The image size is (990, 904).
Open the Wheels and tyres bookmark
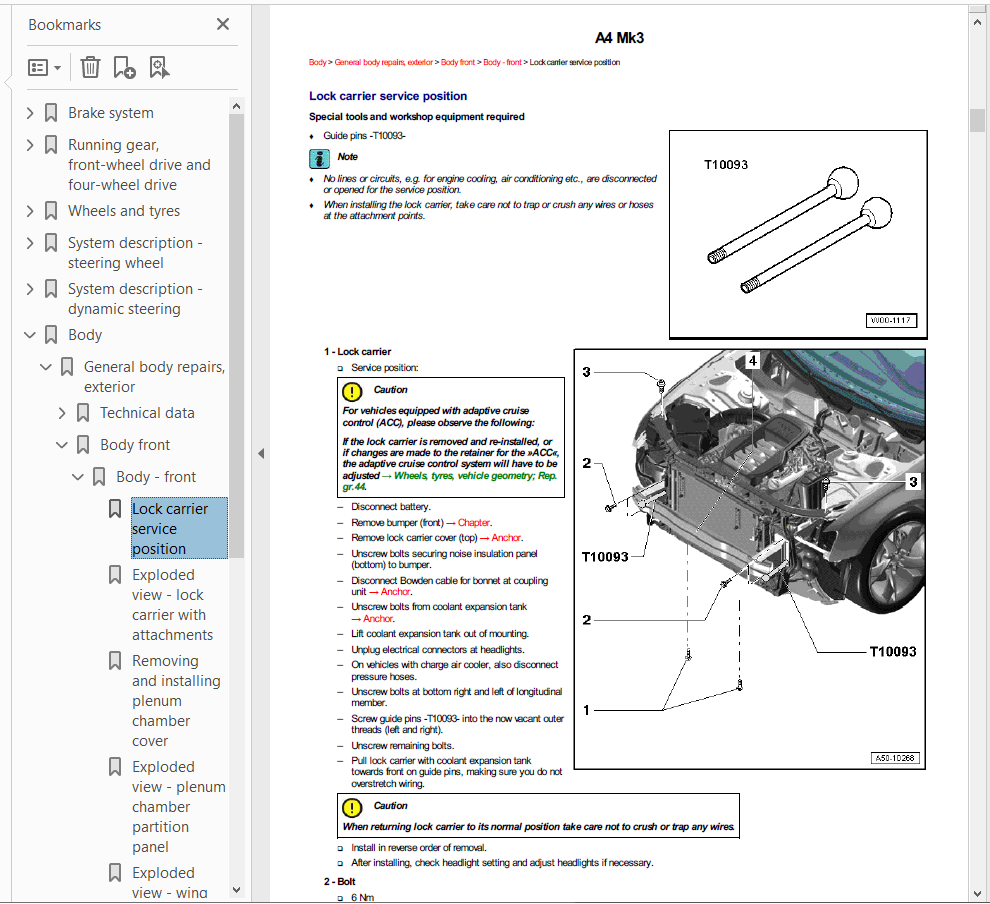pyautogui.click(x=124, y=211)
